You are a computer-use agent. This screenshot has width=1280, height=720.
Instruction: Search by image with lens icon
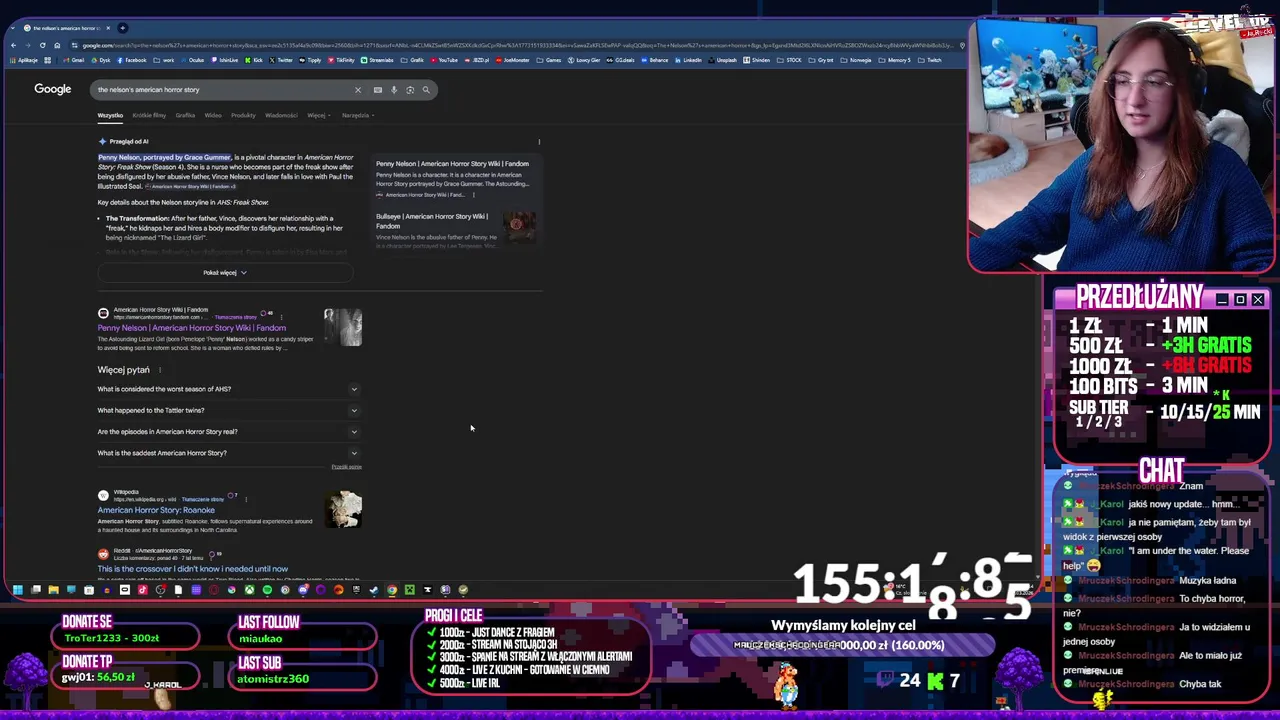pyautogui.click(x=410, y=90)
